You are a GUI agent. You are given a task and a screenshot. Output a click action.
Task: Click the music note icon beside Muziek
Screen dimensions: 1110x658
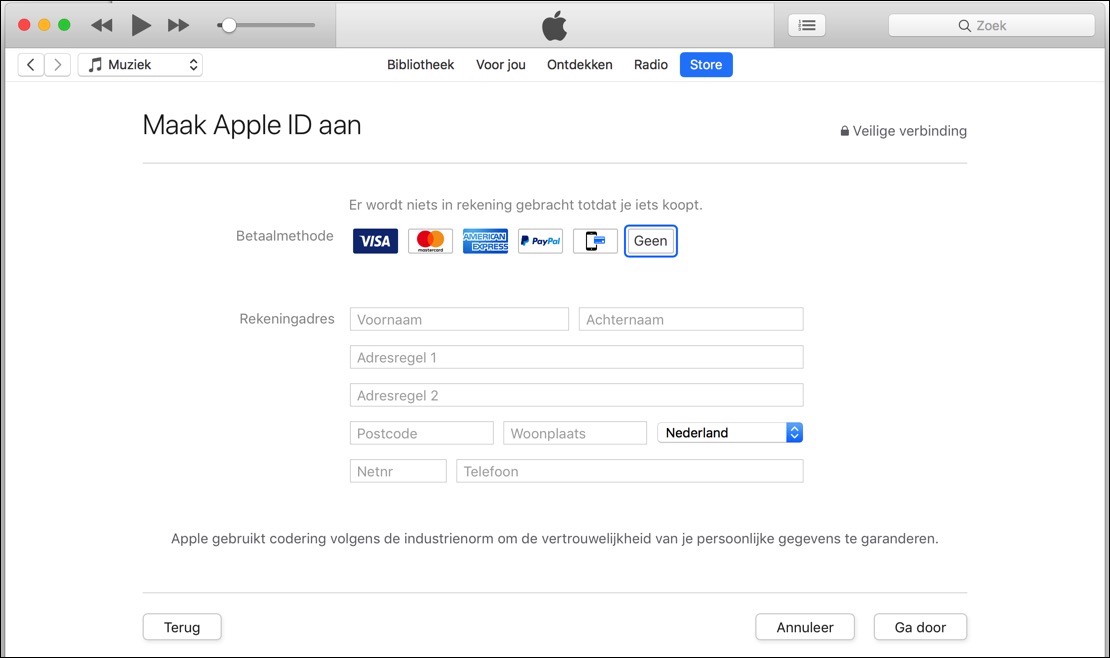coord(95,64)
